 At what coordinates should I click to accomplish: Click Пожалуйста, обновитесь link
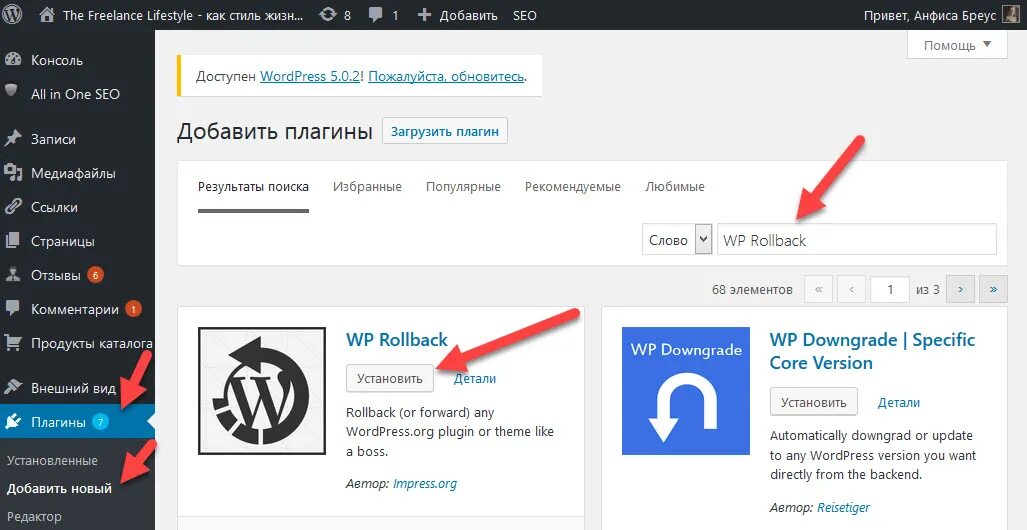pyautogui.click(x=446, y=76)
